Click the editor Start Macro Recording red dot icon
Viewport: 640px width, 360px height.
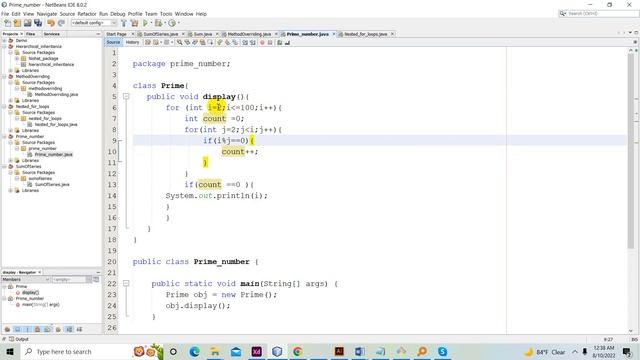pyautogui.click(x=262, y=42)
